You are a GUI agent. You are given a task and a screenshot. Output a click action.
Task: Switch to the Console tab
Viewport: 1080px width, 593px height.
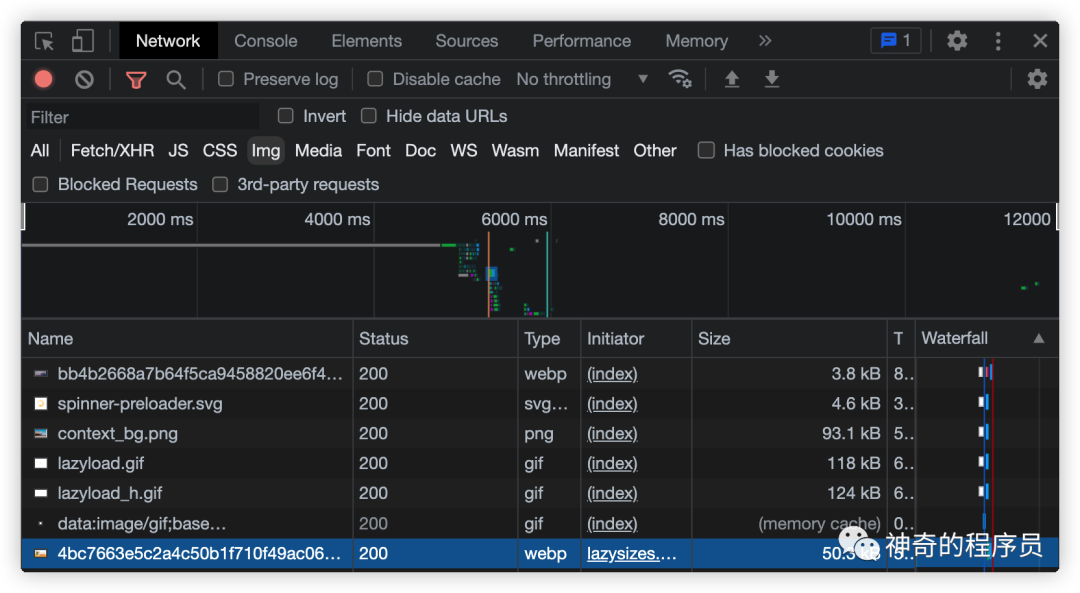[x=266, y=41]
